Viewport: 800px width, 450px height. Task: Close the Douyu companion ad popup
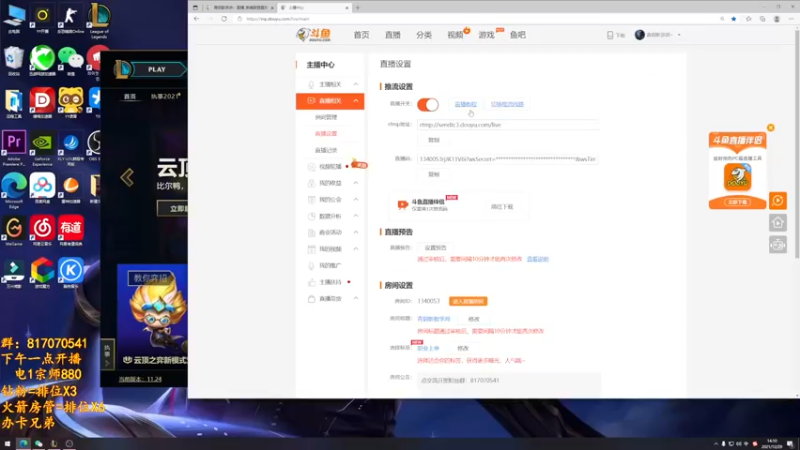tap(770, 128)
